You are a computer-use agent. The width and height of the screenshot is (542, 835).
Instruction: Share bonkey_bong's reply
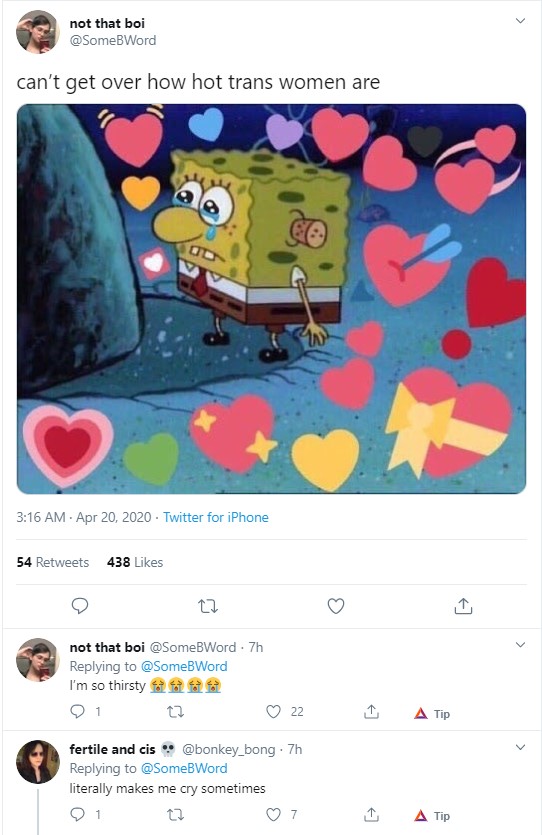(x=371, y=814)
